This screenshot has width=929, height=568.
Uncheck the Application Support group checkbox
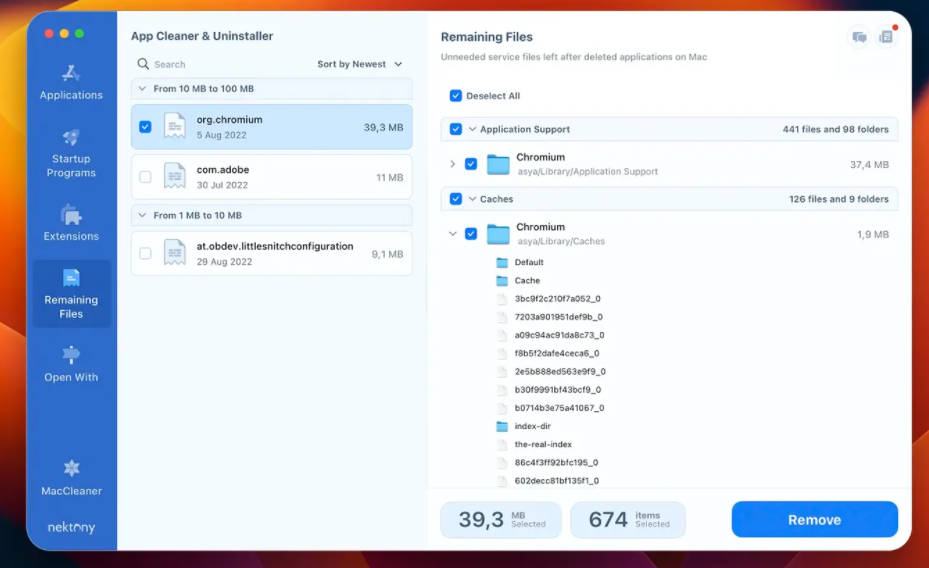(x=456, y=129)
